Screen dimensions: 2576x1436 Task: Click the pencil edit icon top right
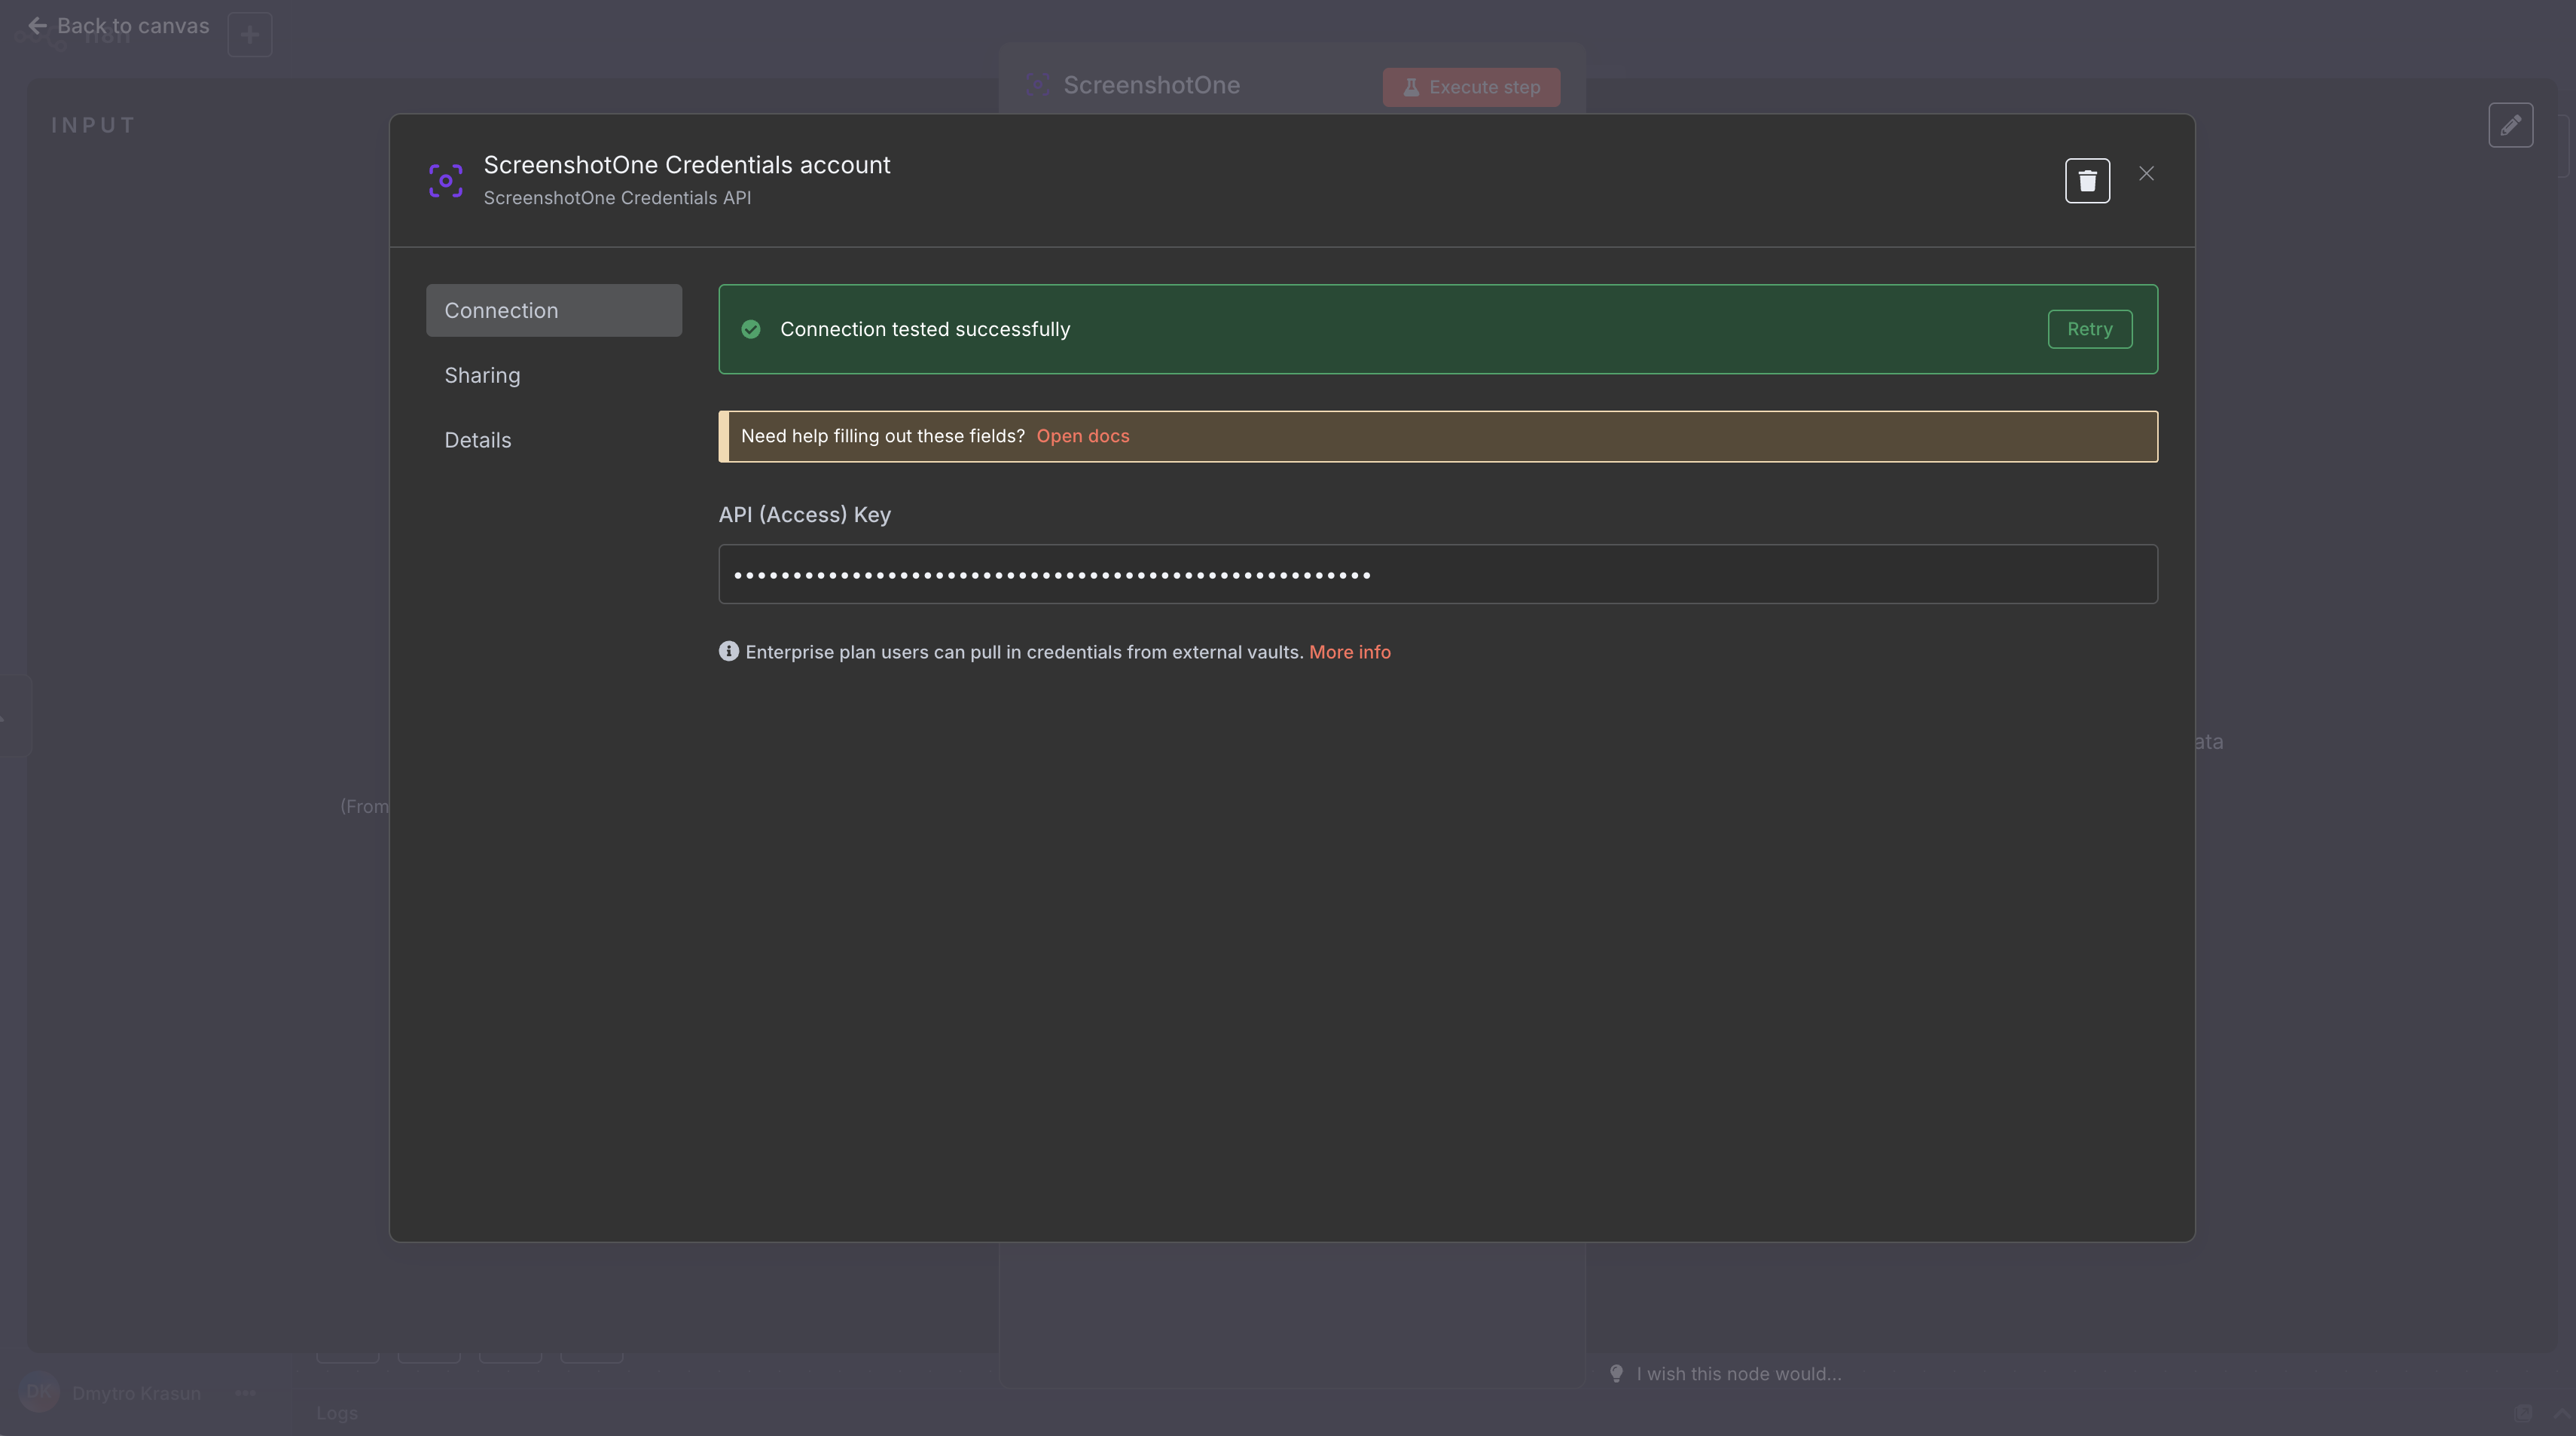coord(2510,125)
